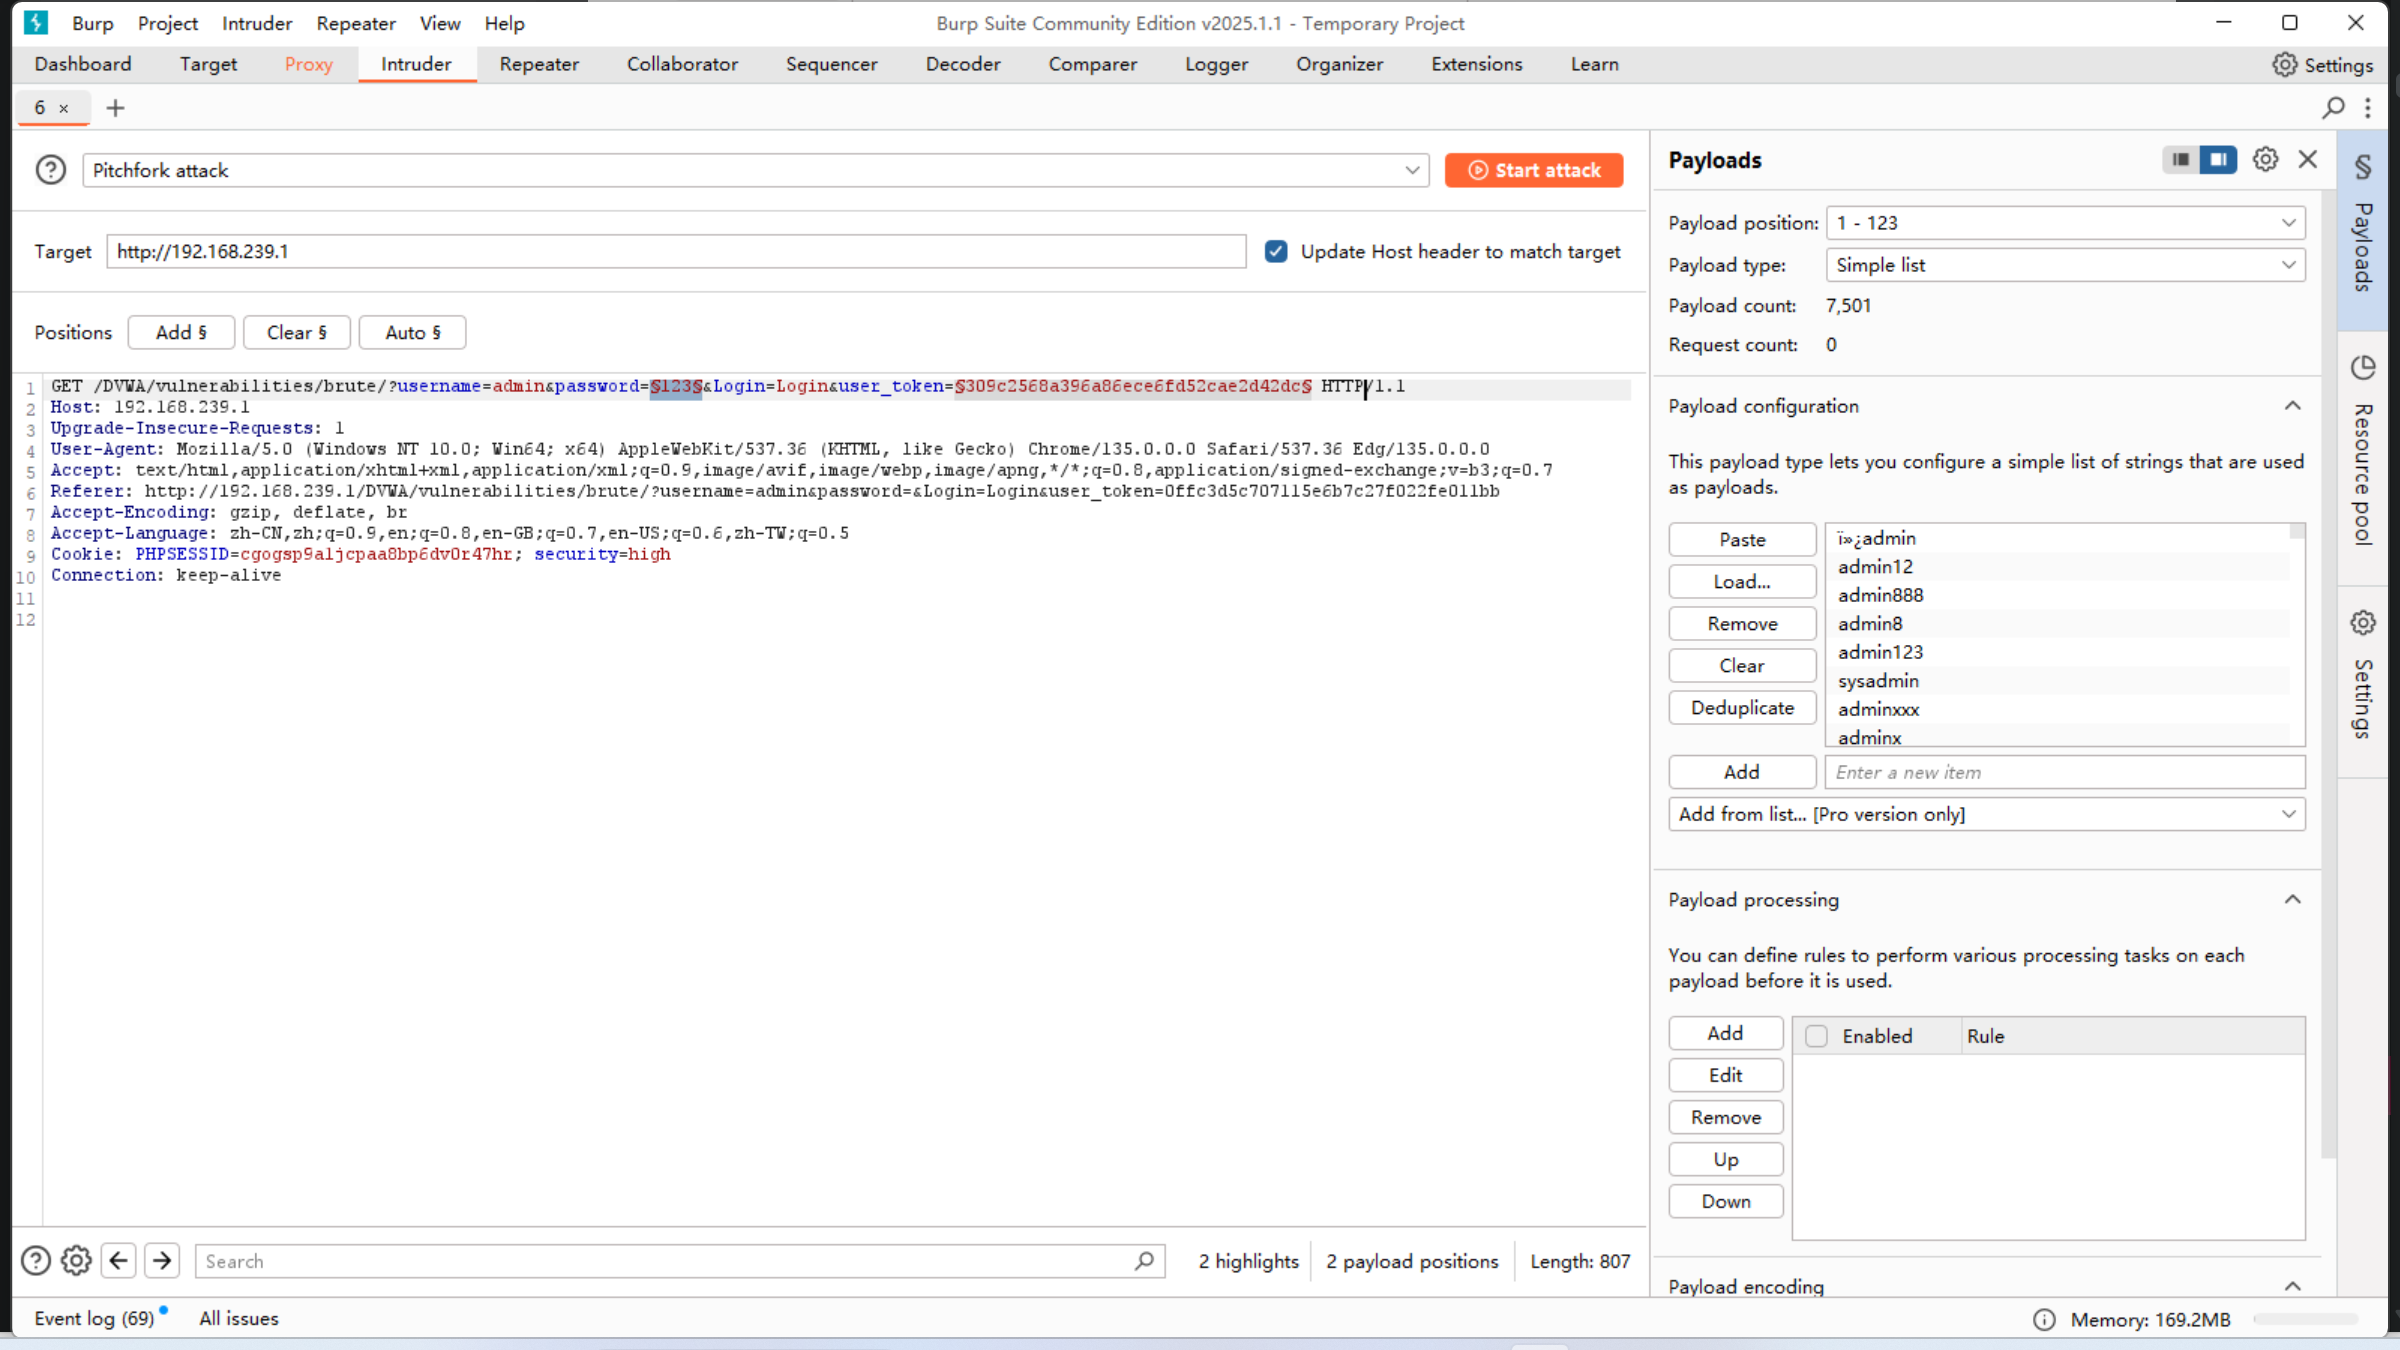Click Clear § positions button
The height and width of the screenshot is (1350, 2400).
pos(297,332)
